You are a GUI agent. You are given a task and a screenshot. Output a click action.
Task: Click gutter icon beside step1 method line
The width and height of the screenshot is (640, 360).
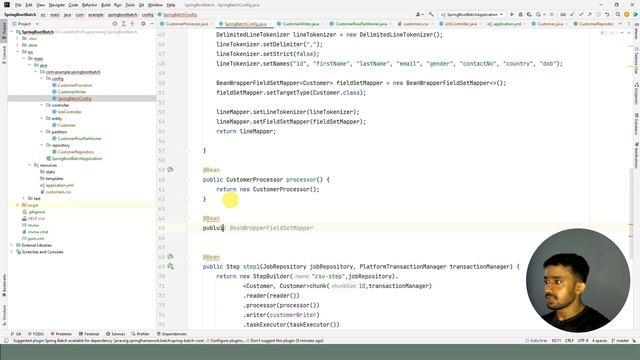coord(170,266)
